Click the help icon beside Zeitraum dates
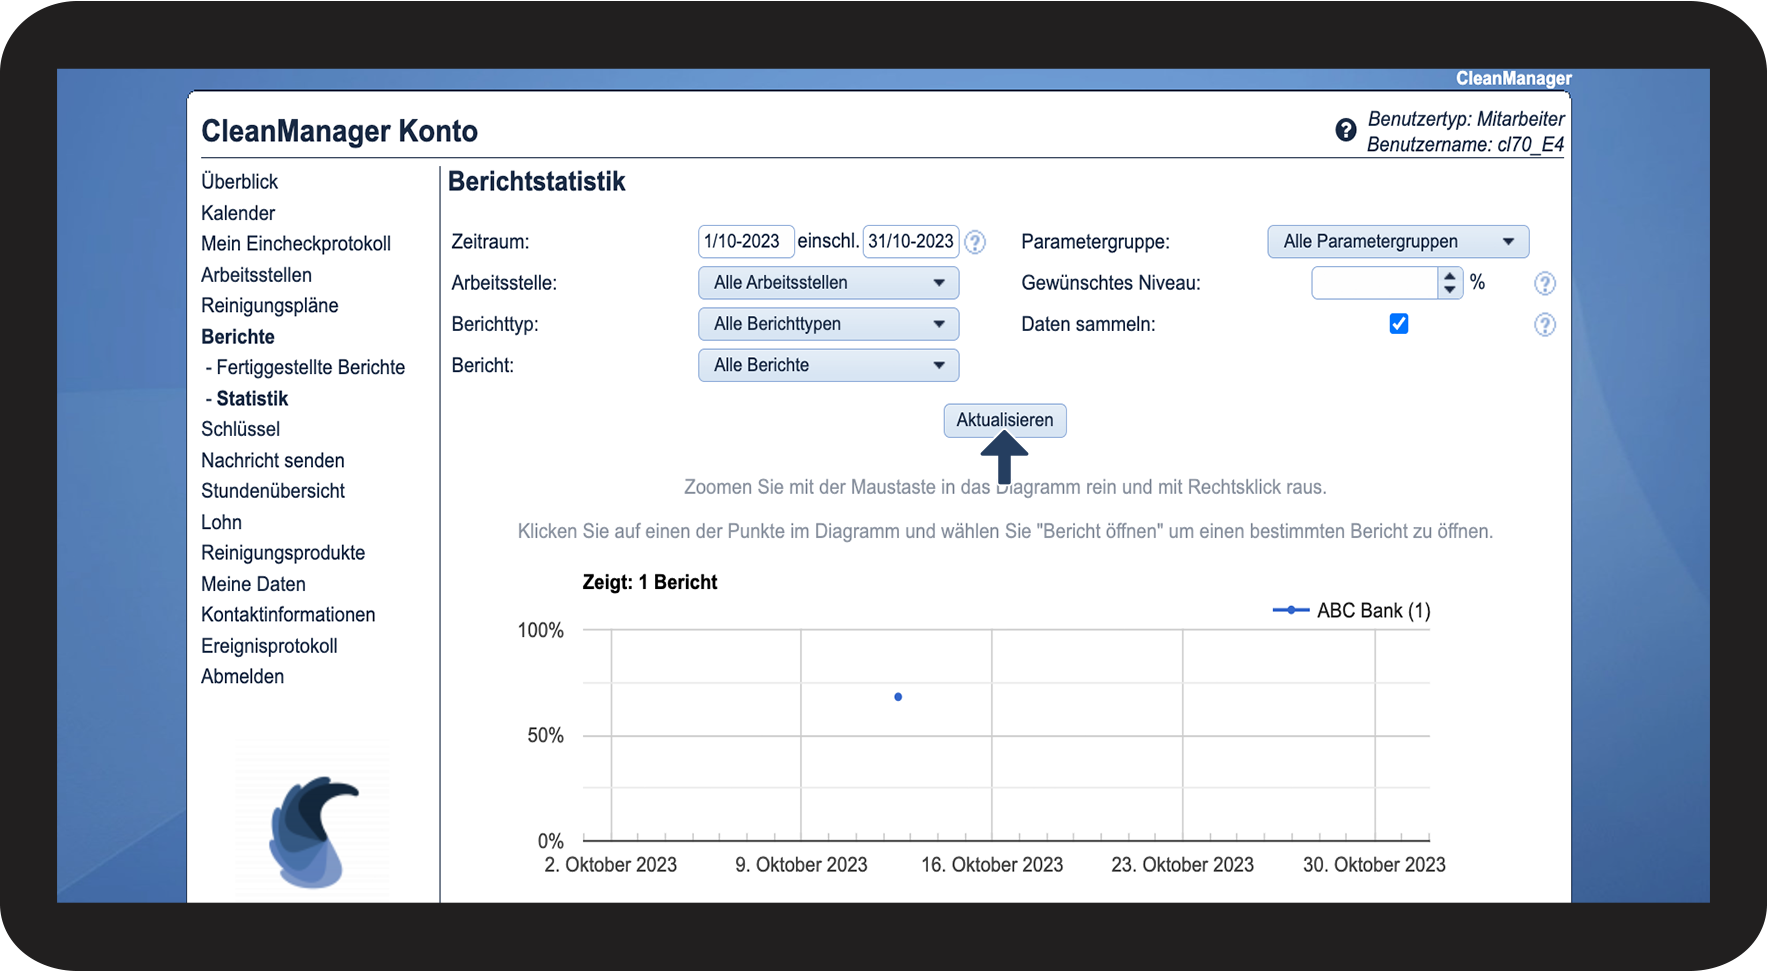Image resolution: width=1767 pixels, height=971 pixels. point(975,242)
